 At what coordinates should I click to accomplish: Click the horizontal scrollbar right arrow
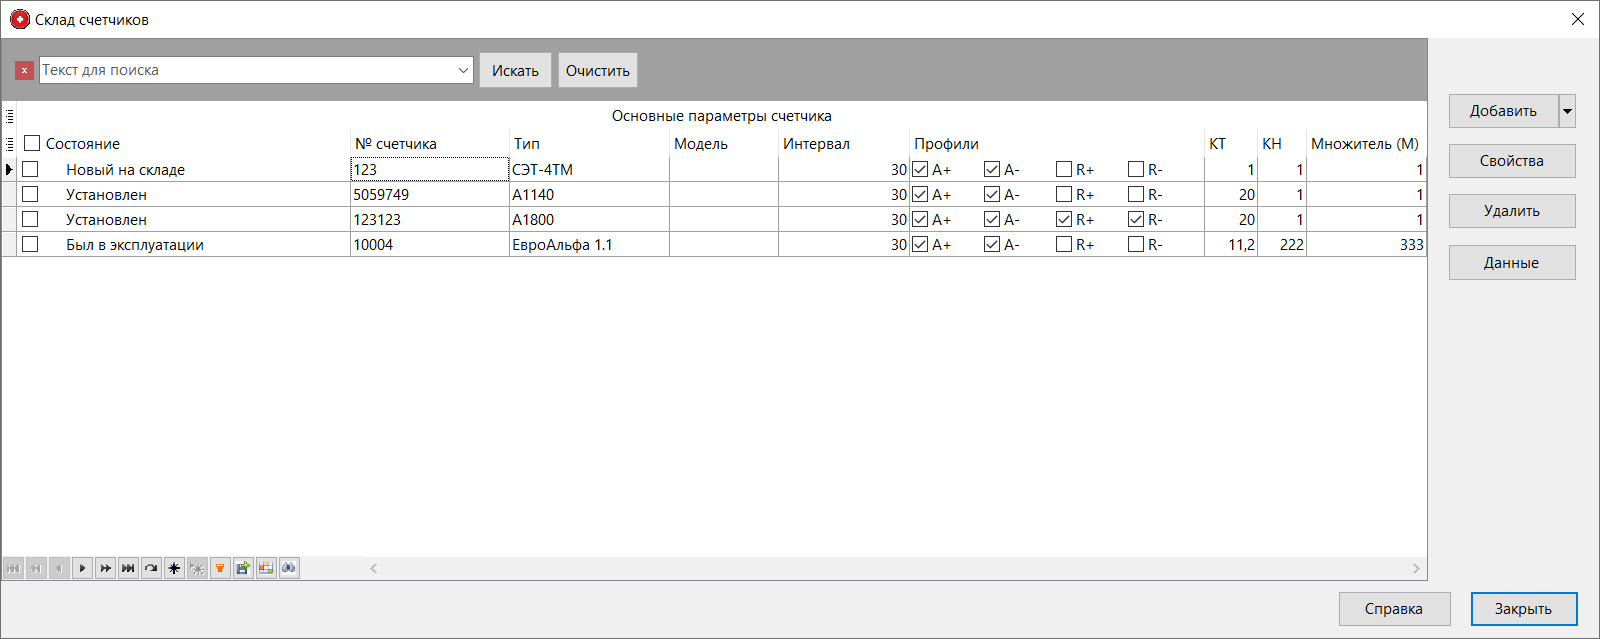1416,568
